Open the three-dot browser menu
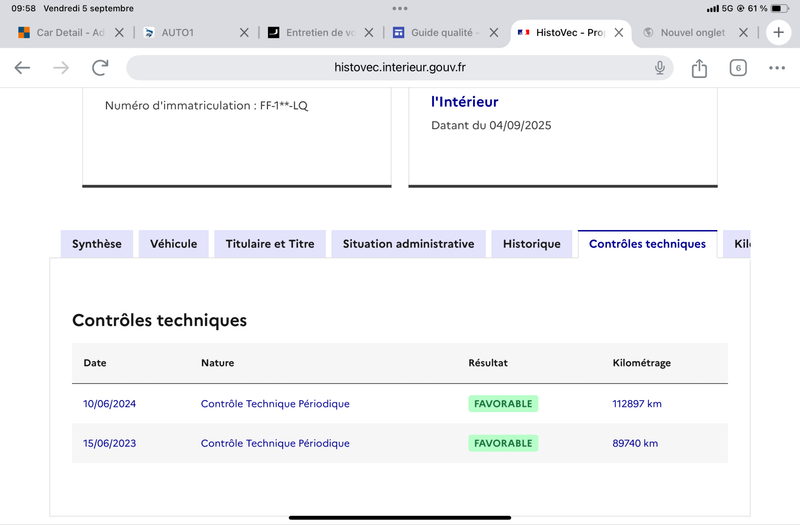Screen dimensions: 800x525 click(x=777, y=68)
